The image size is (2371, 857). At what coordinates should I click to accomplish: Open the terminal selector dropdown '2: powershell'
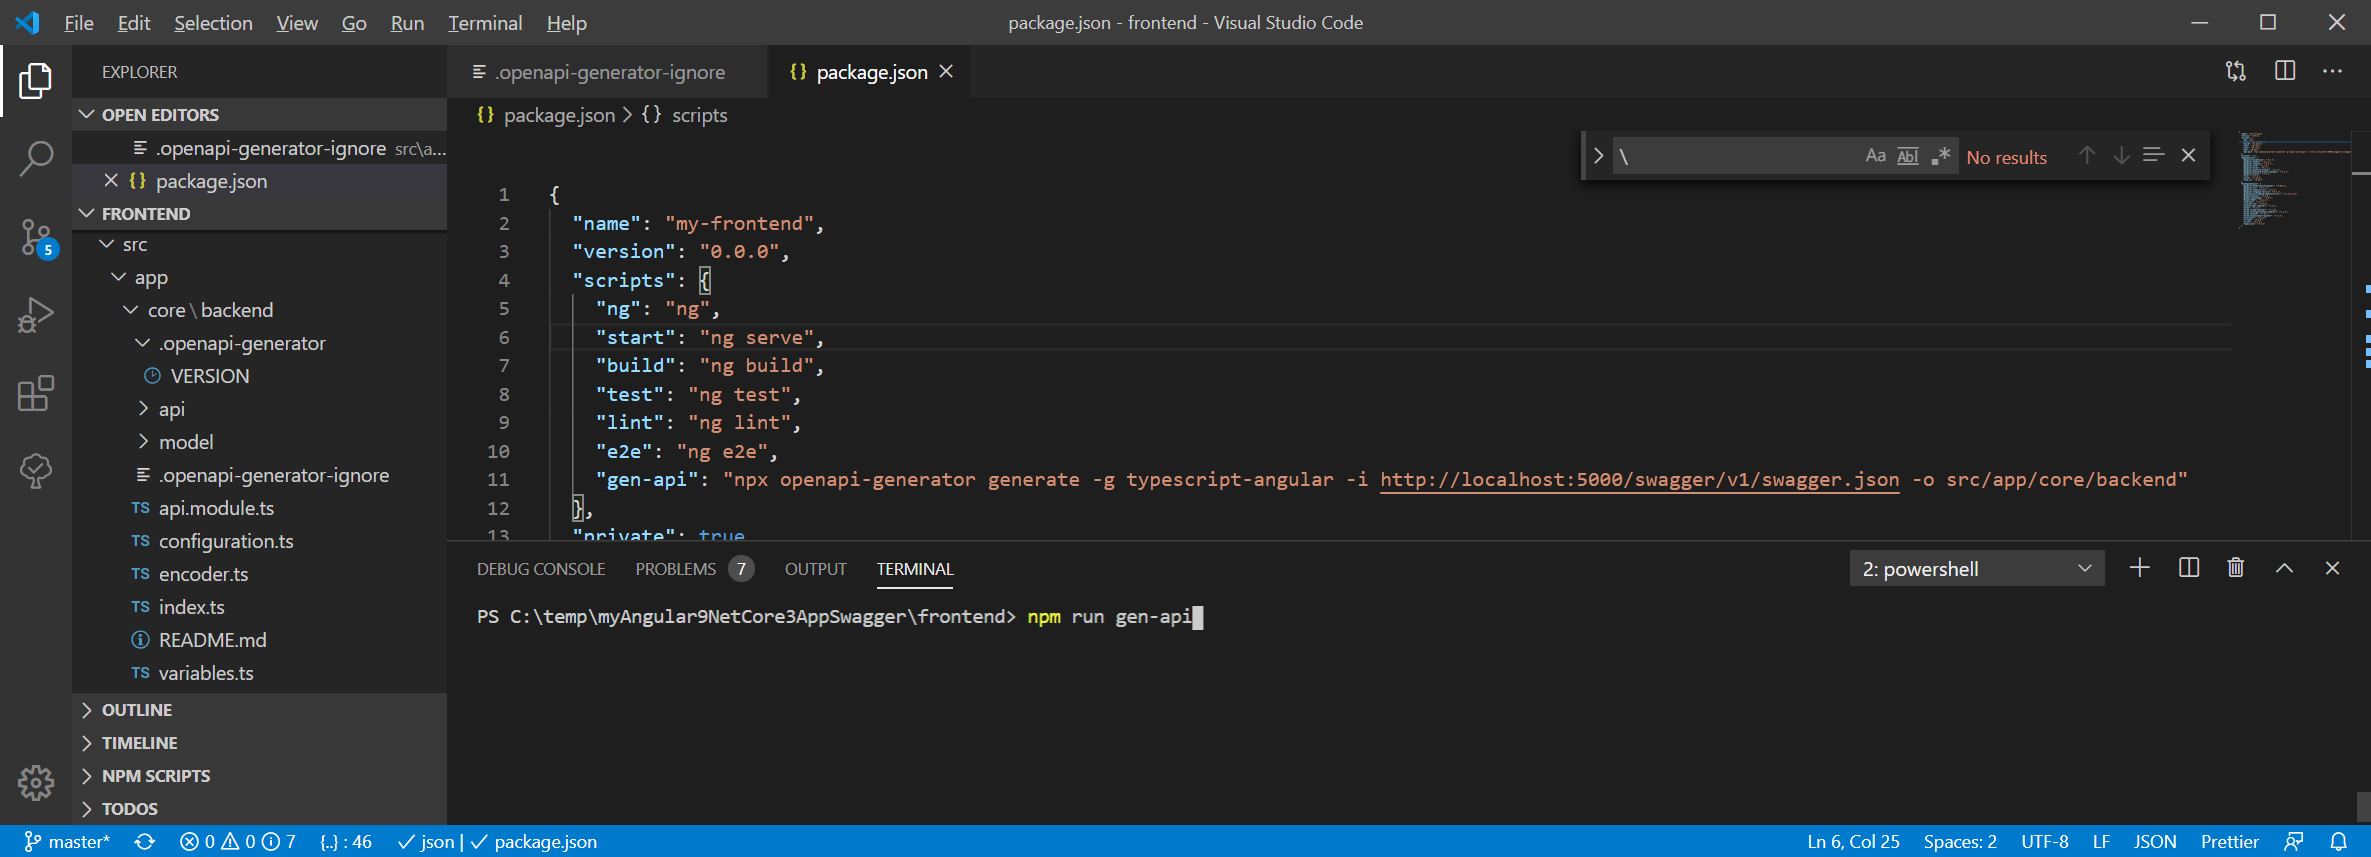(x=1977, y=569)
